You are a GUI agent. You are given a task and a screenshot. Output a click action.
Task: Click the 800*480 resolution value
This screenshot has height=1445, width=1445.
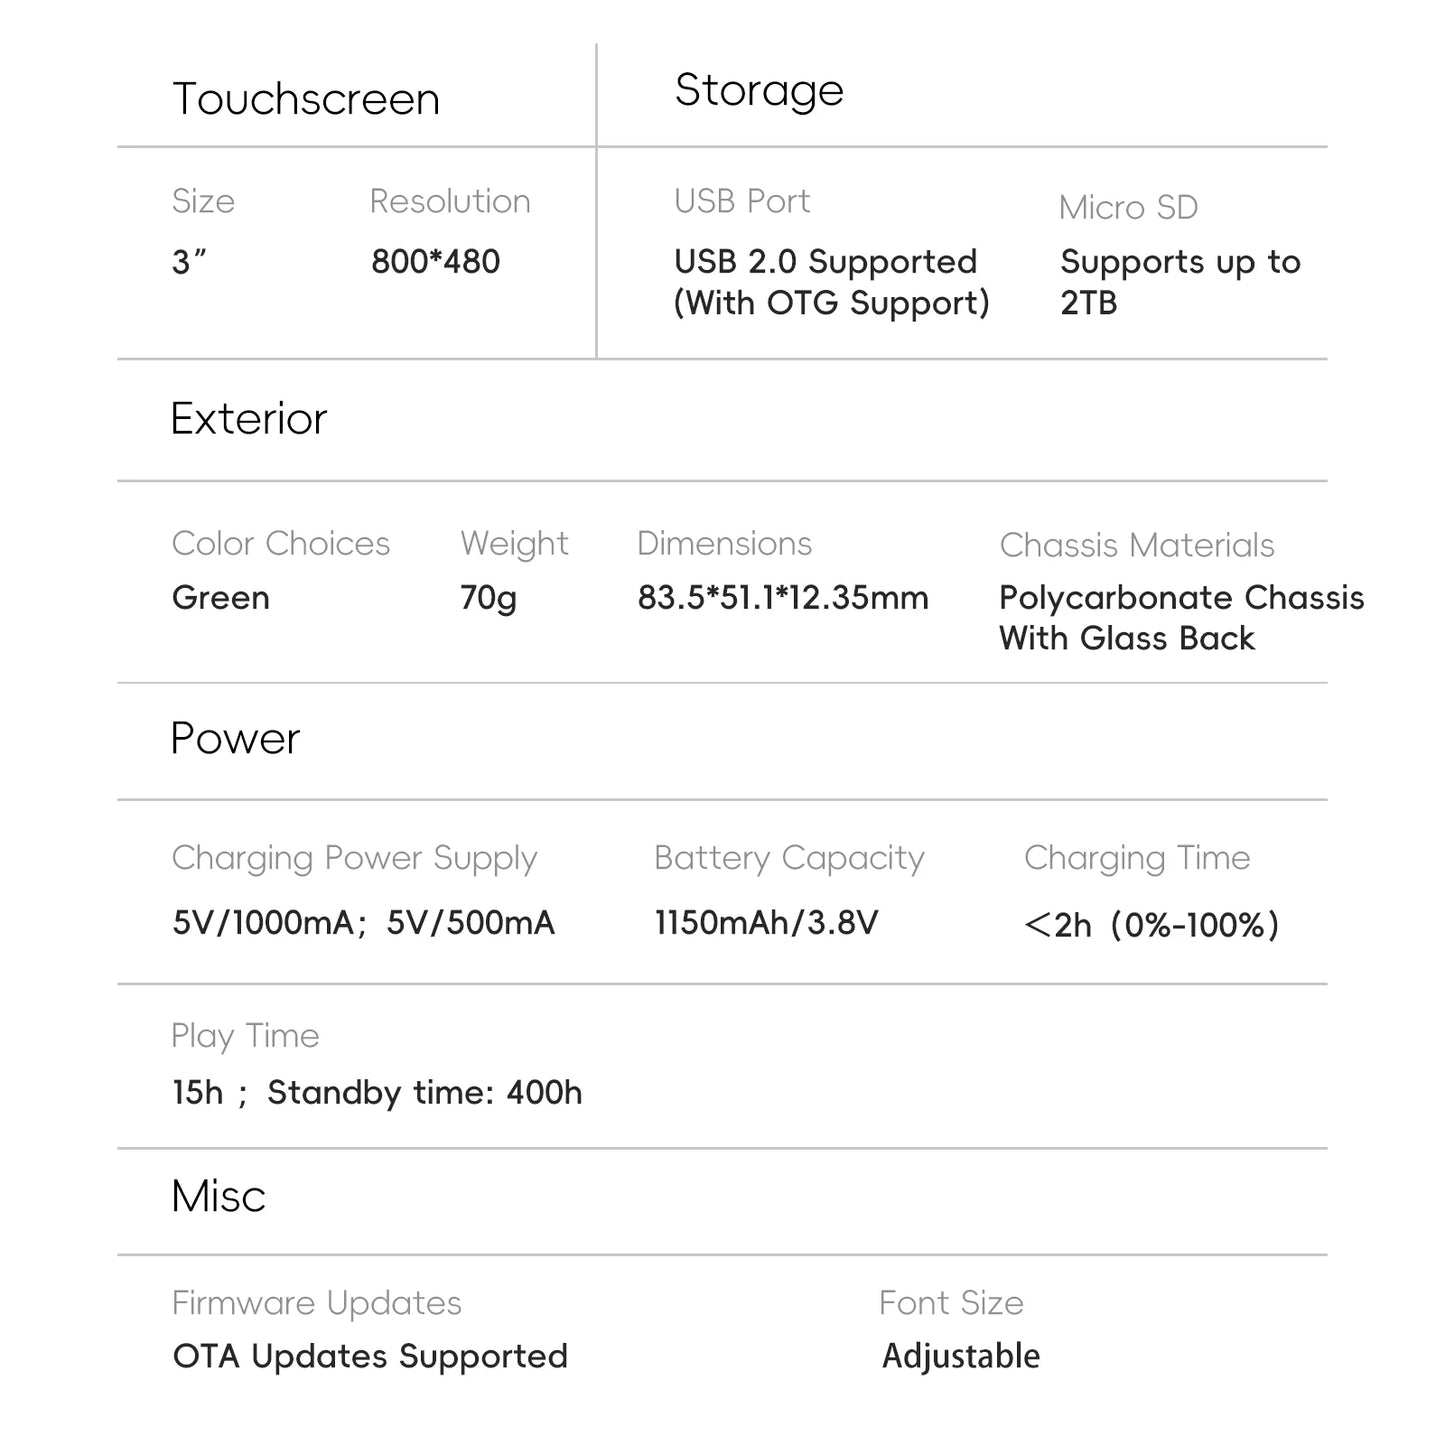click(436, 262)
